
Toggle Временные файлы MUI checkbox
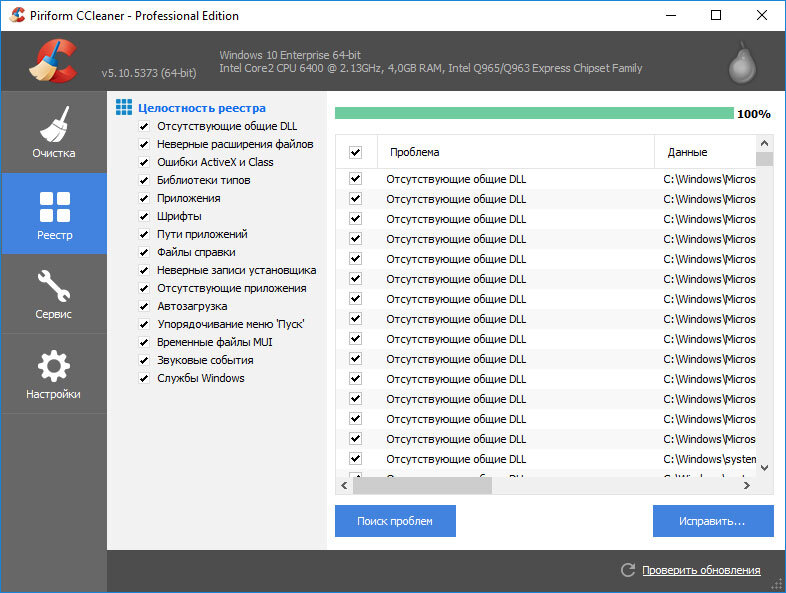click(x=144, y=342)
